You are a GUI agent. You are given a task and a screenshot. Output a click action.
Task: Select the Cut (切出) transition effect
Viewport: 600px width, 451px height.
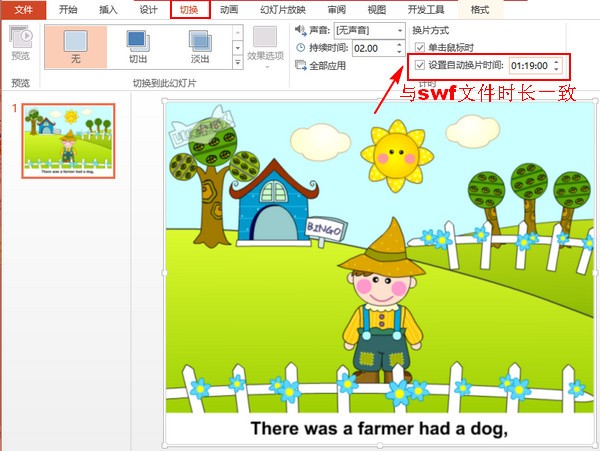(x=138, y=47)
